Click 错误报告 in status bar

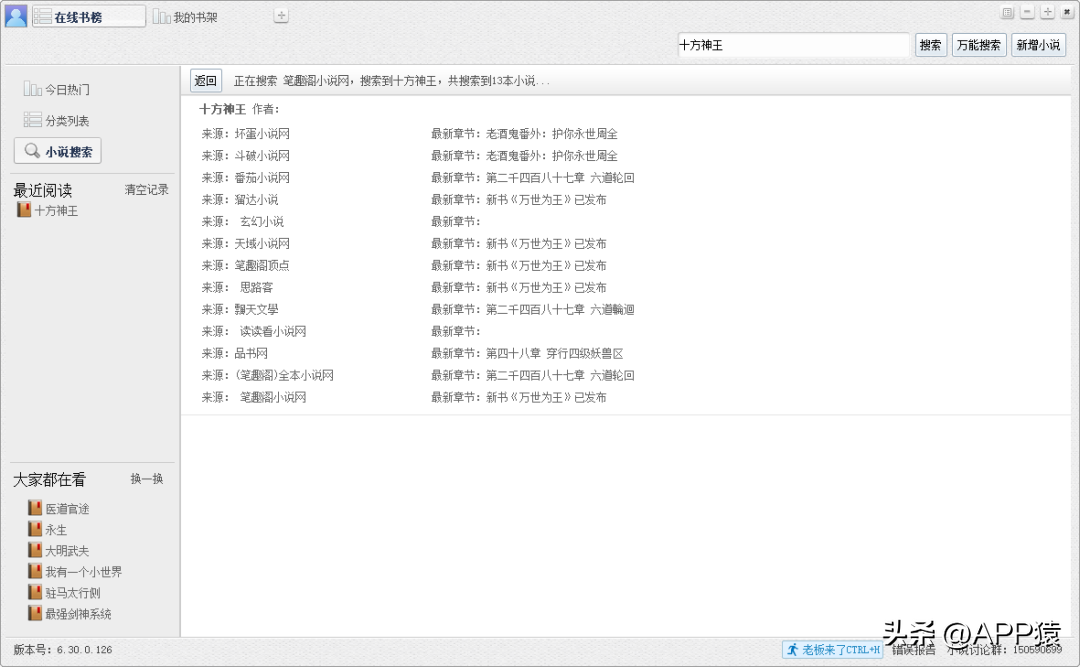[913, 650]
